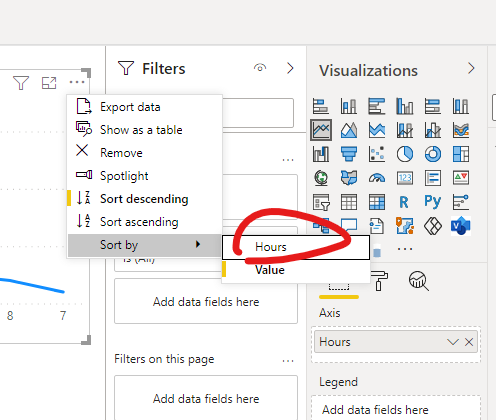496x420 pixels.
Task: Select the stacked area chart visual
Action: tap(377, 130)
